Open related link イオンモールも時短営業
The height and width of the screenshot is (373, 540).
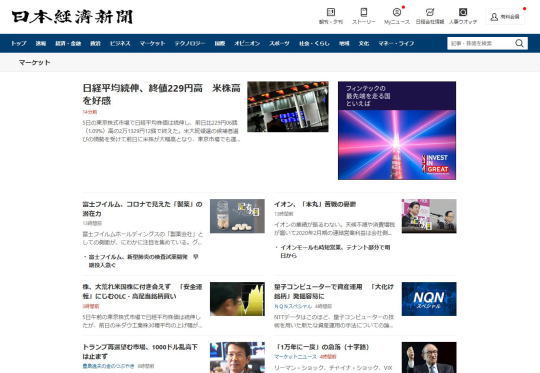coord(335,251)
